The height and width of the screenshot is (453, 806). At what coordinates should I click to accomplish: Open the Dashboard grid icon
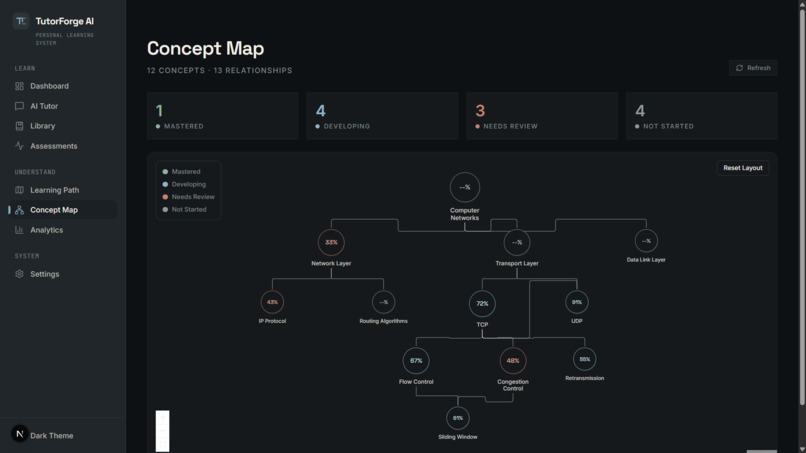tap(19, 86)
